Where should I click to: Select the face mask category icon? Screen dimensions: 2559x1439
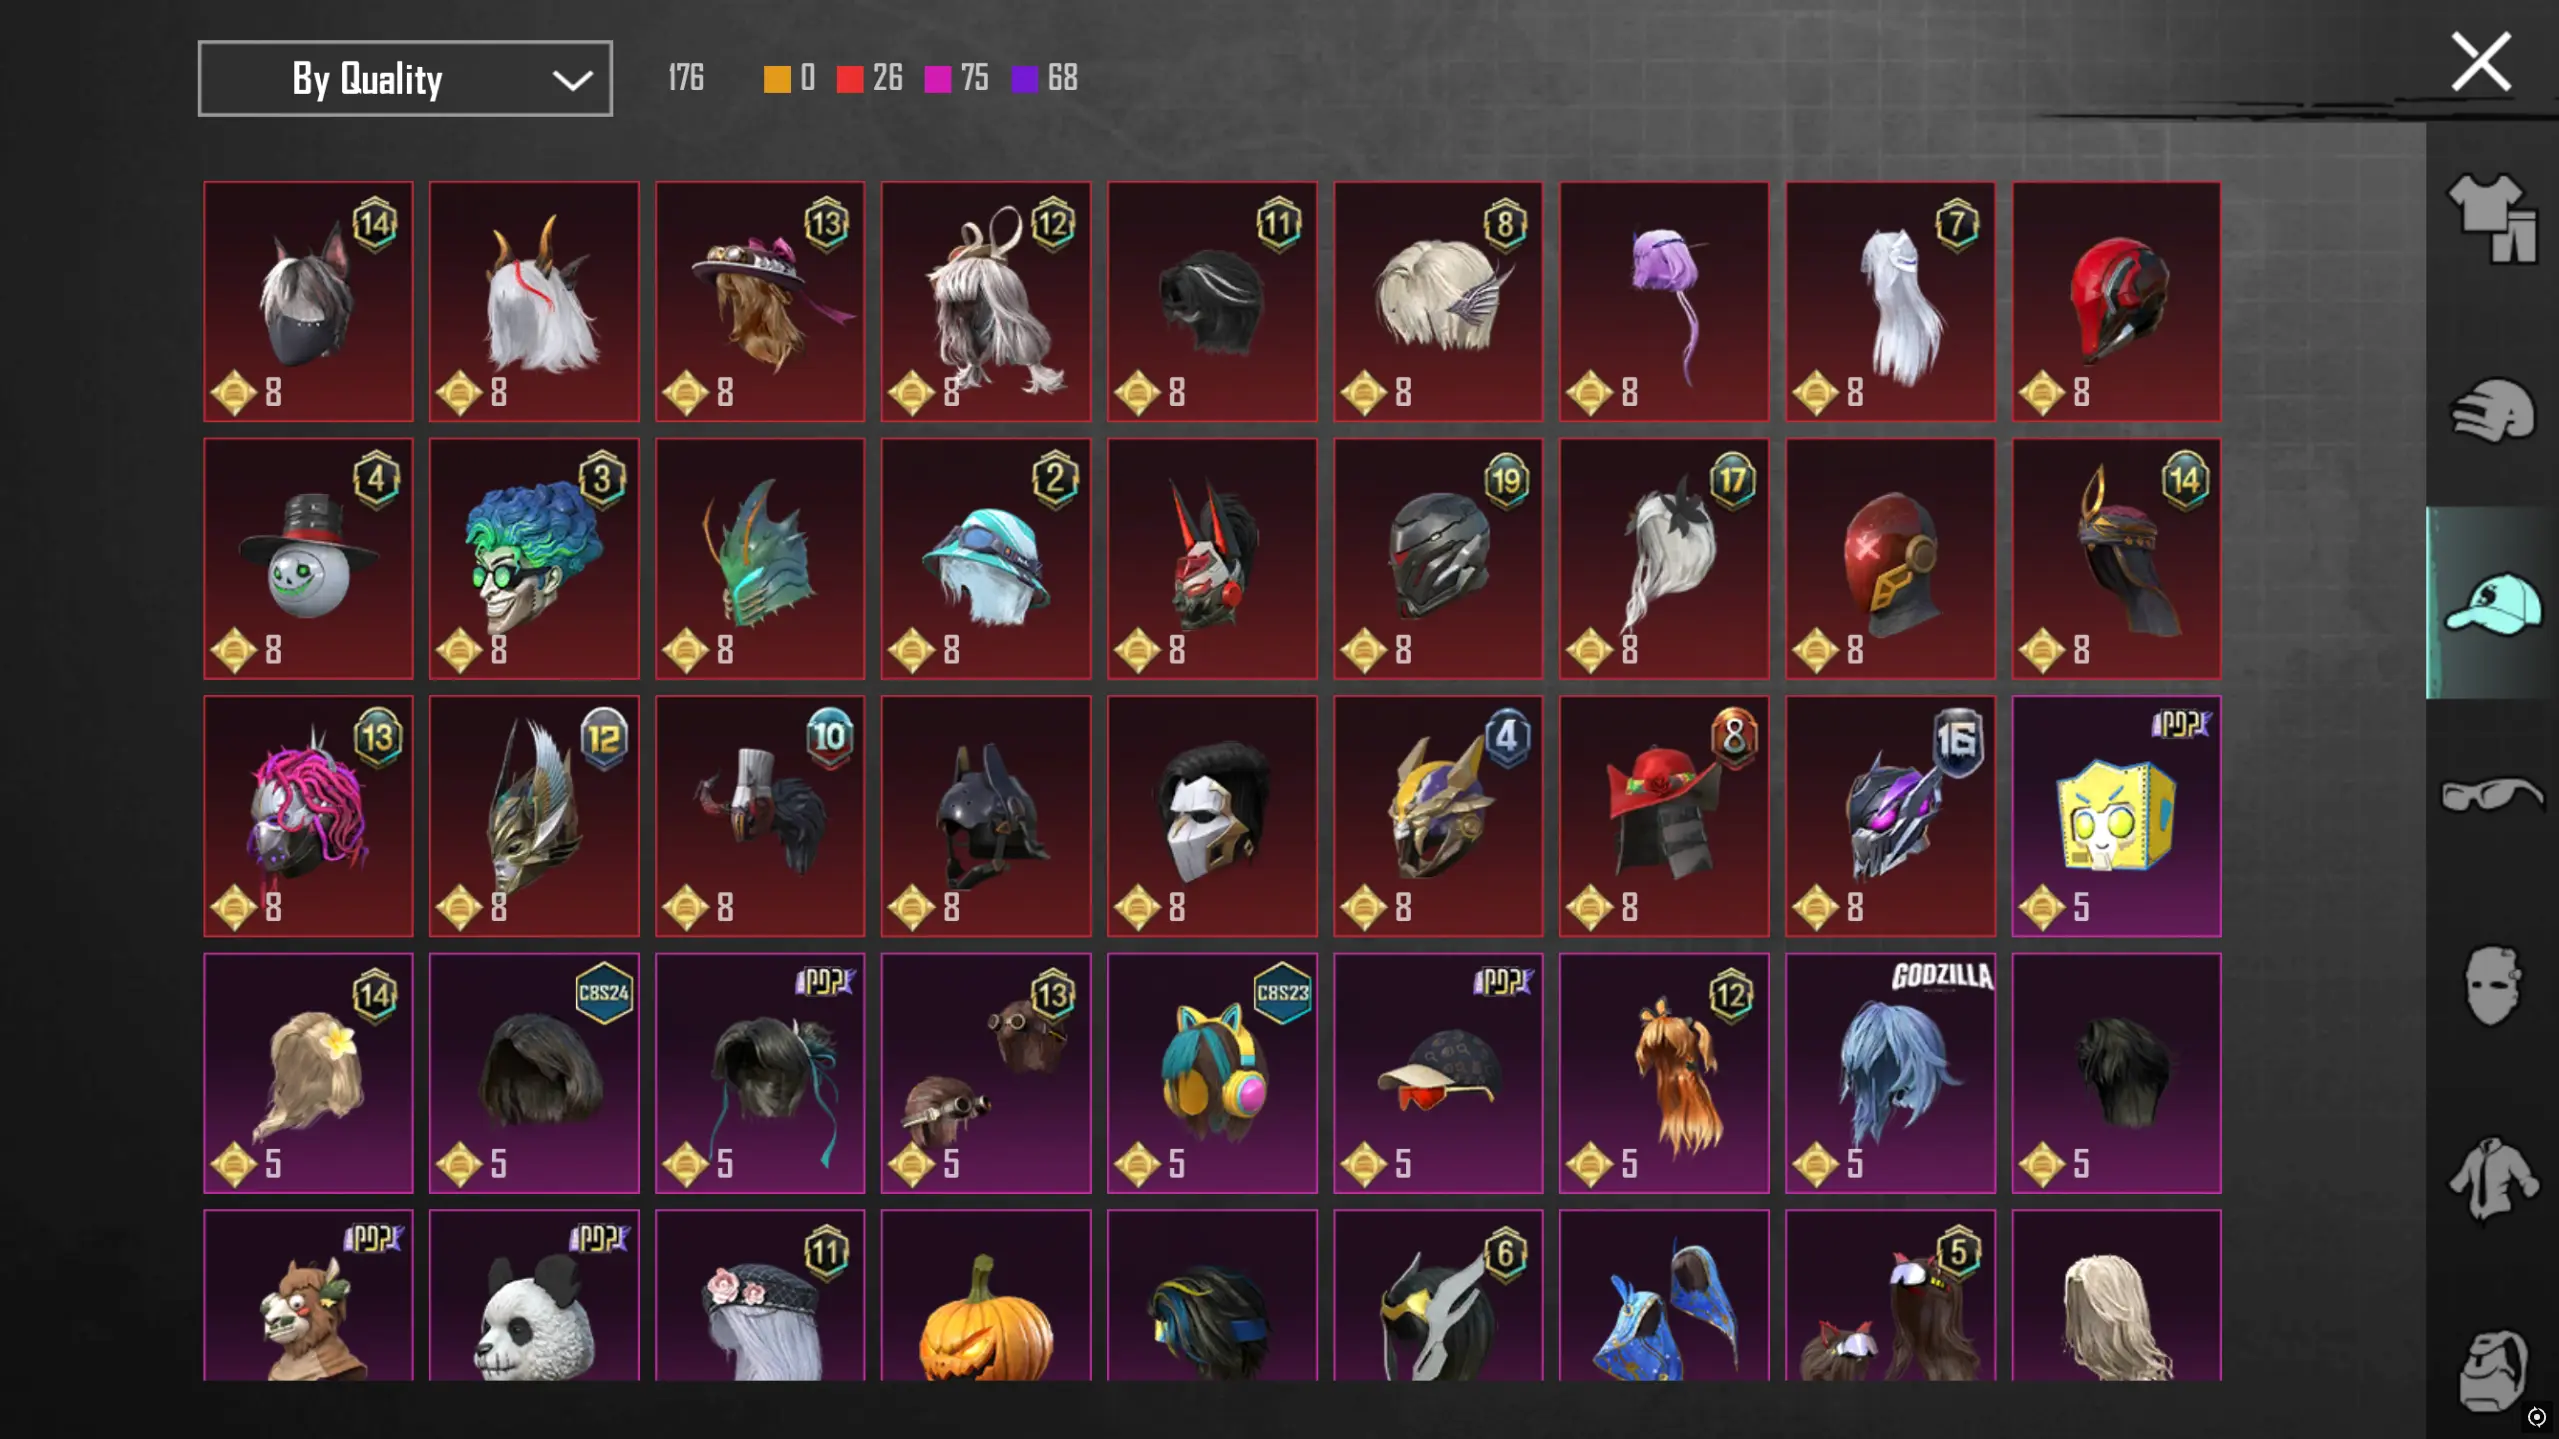(2492, 986)
